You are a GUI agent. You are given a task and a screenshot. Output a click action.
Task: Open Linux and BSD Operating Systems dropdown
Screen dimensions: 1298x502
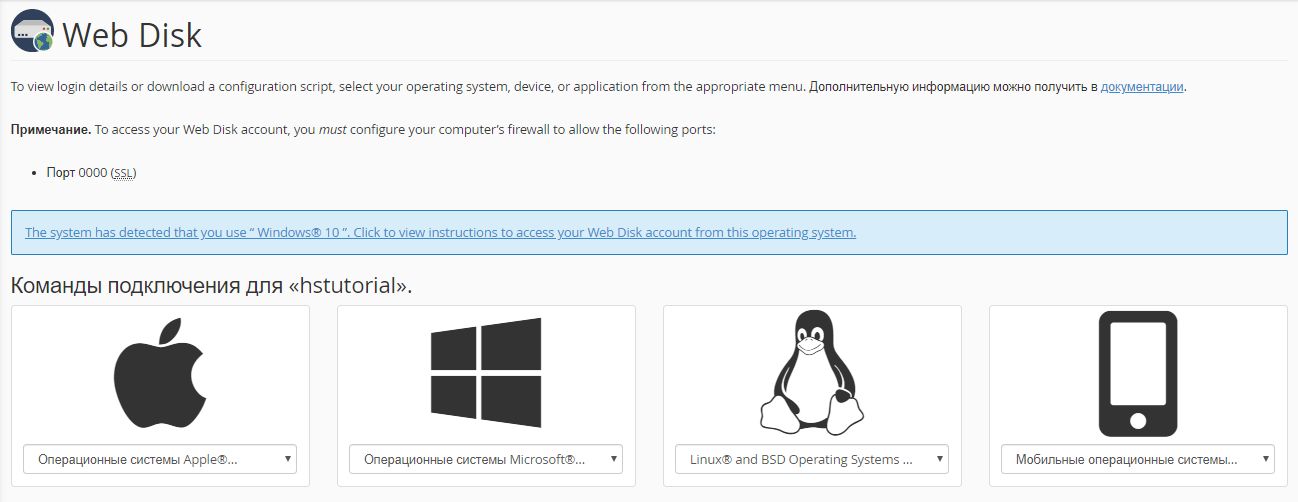(x=811, y=459)
